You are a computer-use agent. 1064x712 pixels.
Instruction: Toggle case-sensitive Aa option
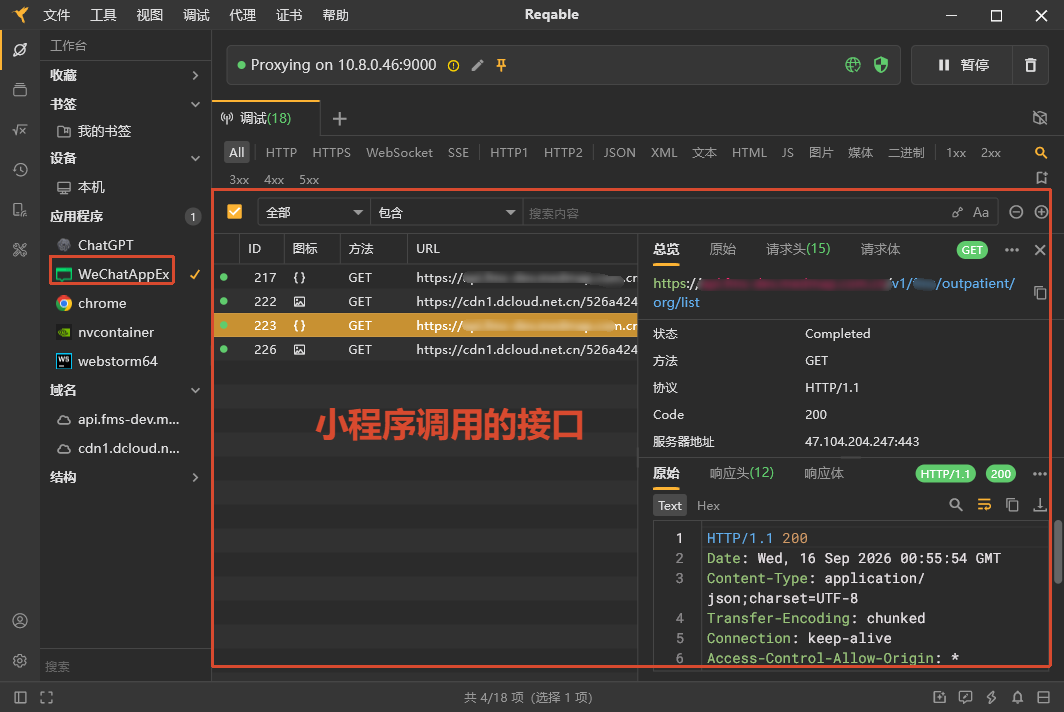981,212
